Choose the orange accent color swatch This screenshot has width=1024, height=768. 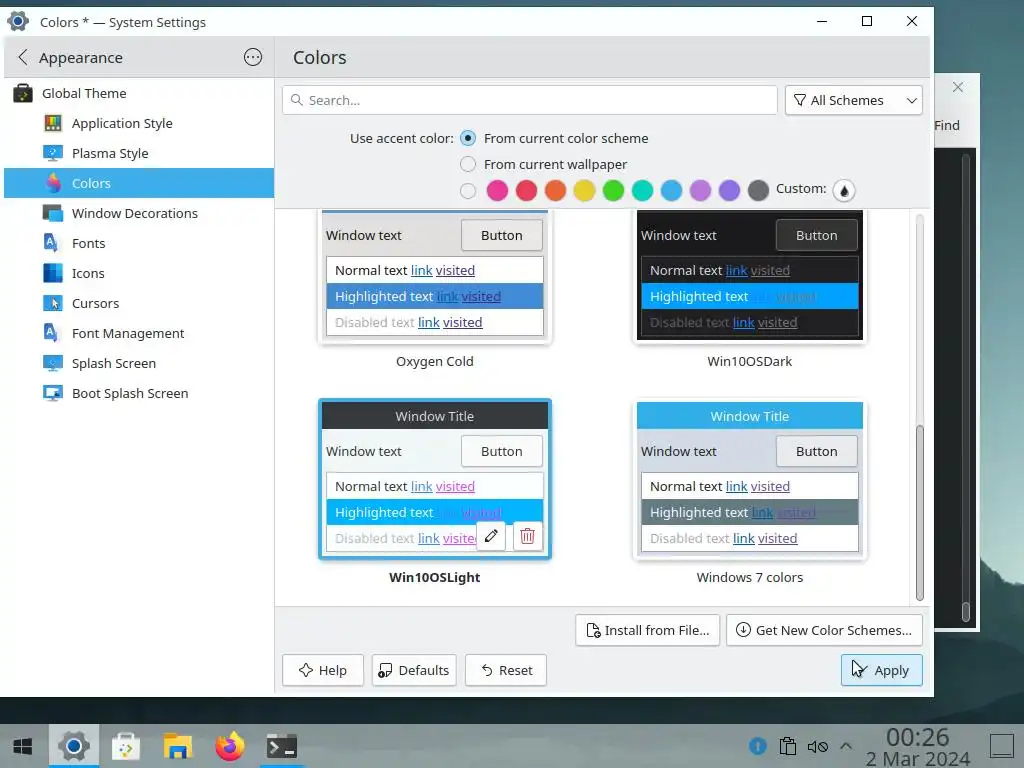(555, 191)
